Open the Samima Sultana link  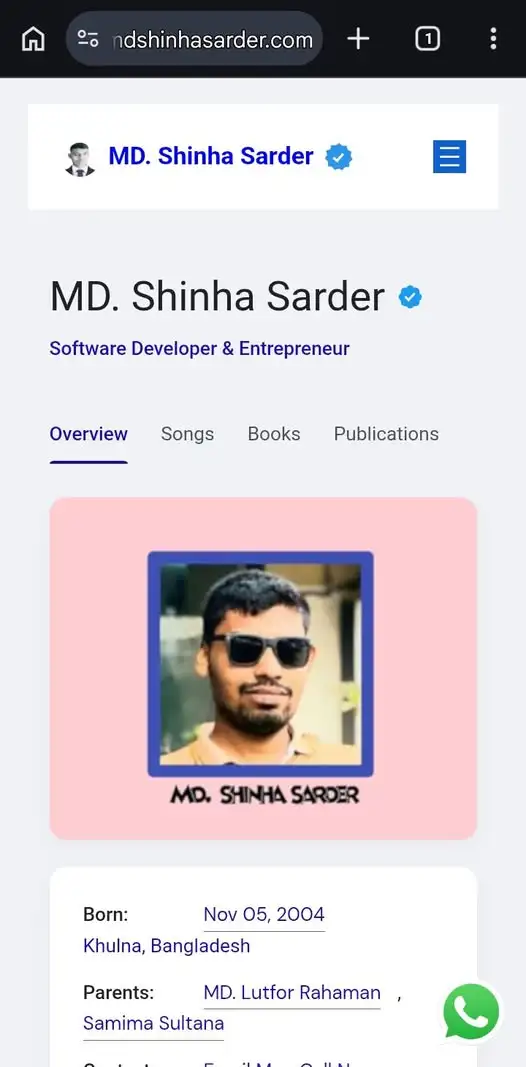(153, 1023)
